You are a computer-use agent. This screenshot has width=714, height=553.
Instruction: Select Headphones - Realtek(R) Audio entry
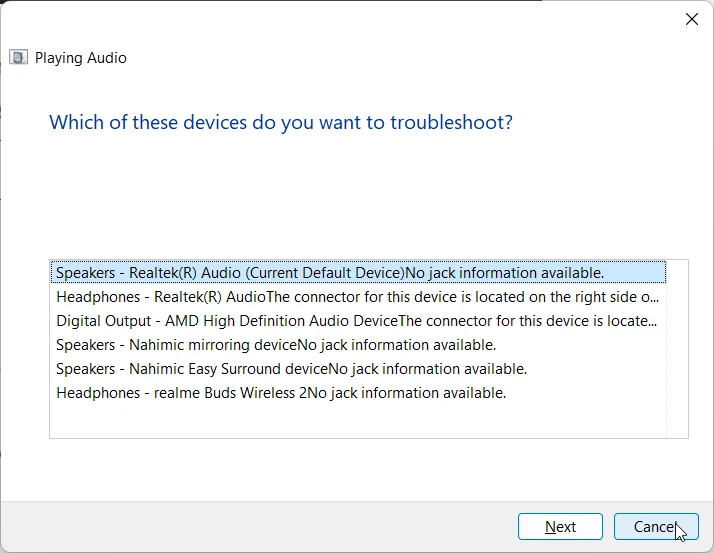tap(358, 297)
